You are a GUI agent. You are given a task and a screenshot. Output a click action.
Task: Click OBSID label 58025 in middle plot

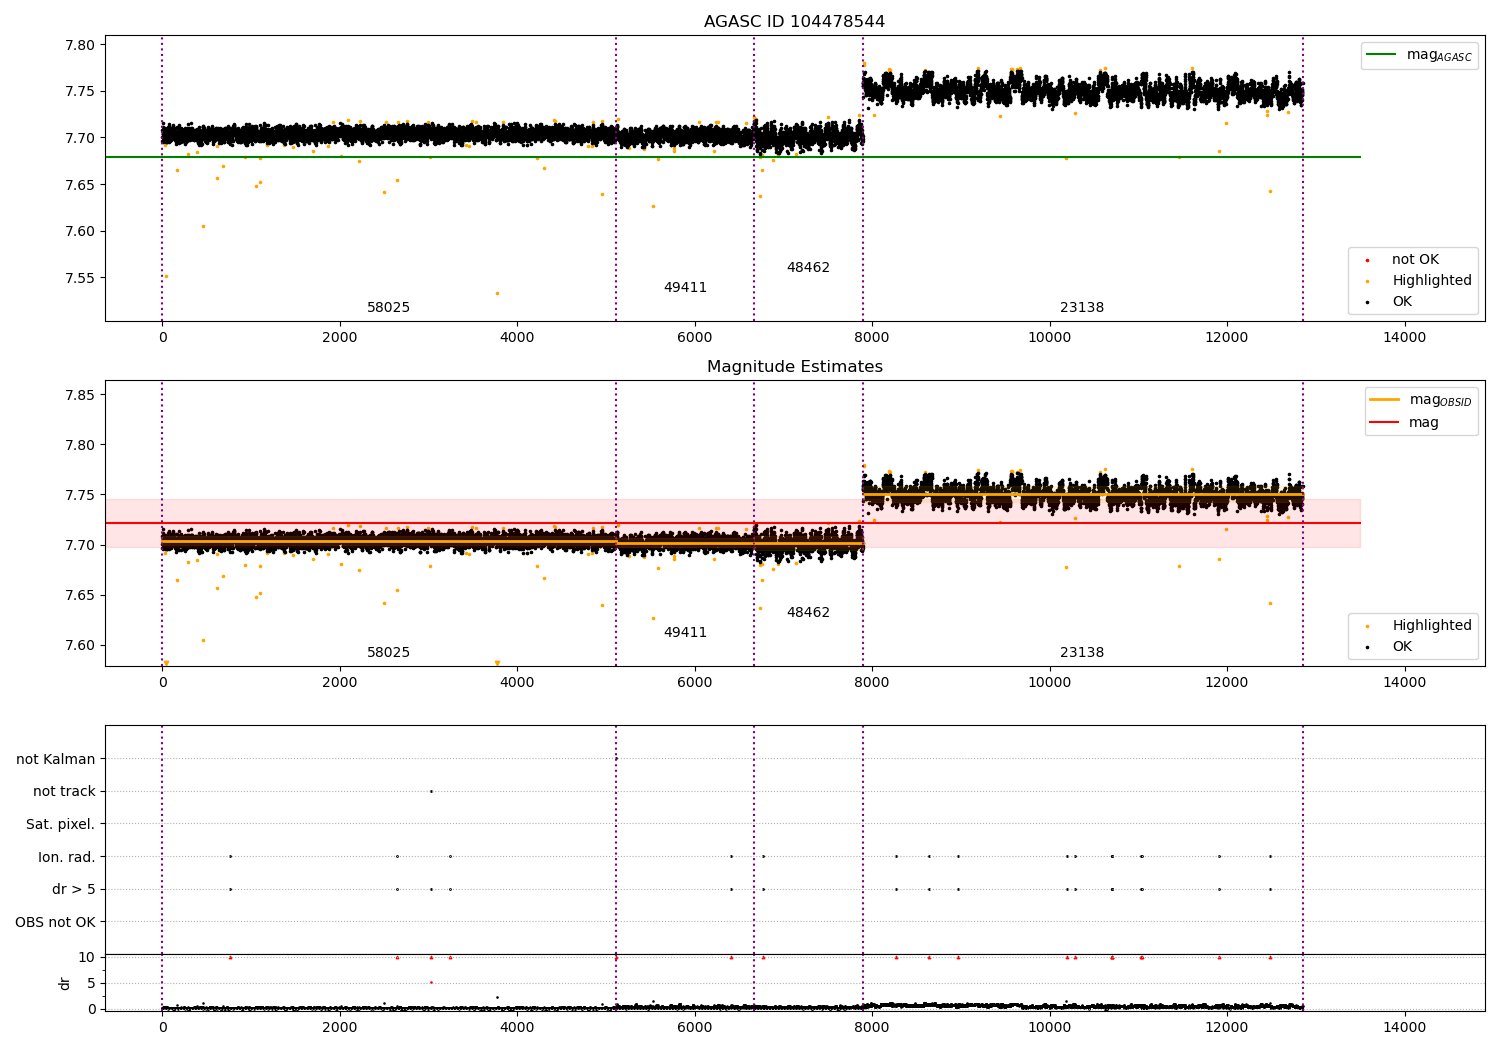pyautogui.click(x=388, y=653)
